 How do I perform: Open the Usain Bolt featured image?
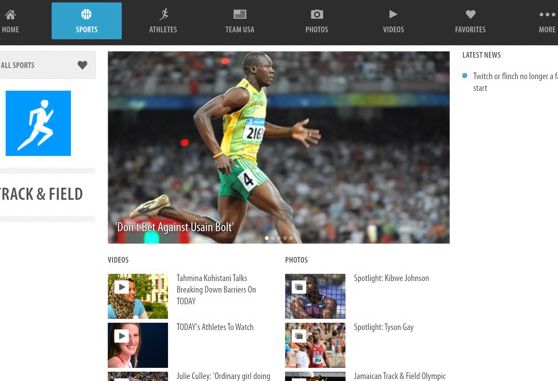(279, 147)
